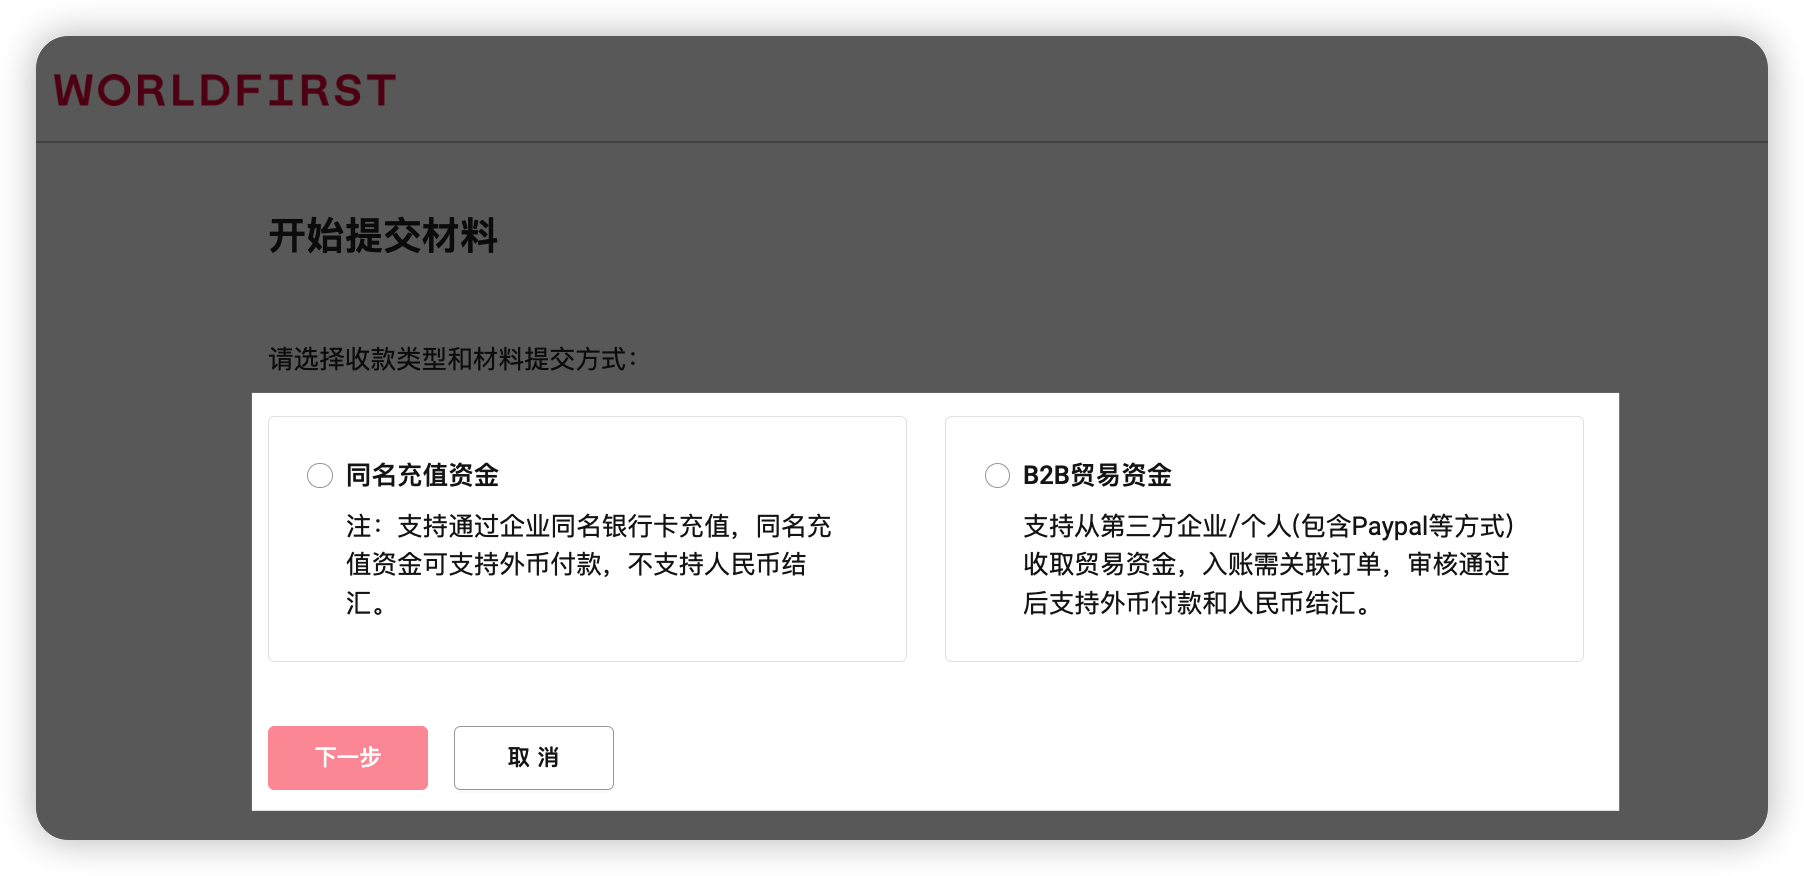
Task: Click the 同名充 text at end of first note line
Action: [x=794, y=526]
